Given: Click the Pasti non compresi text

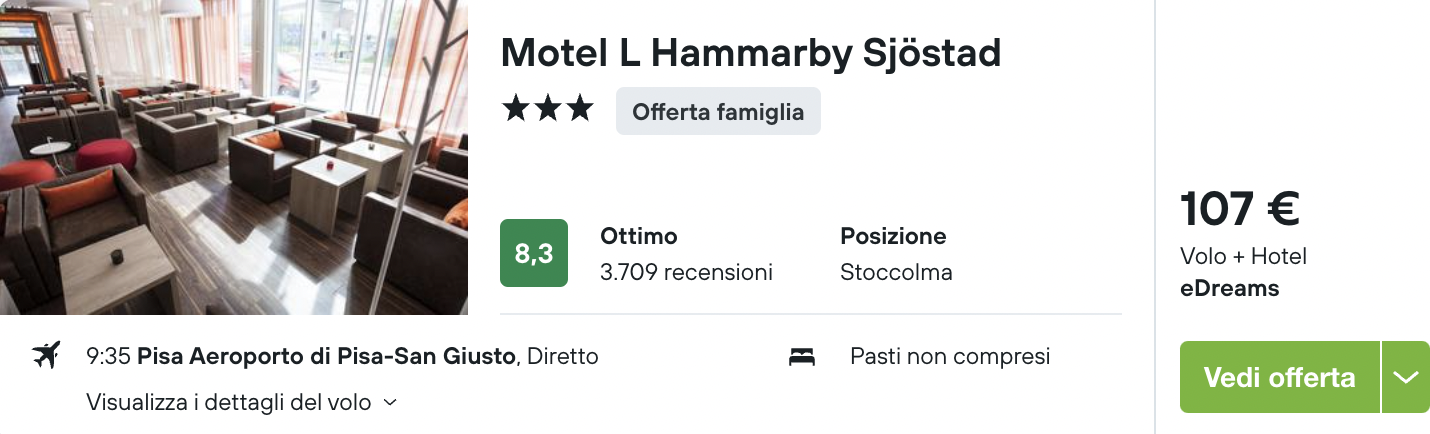Looking at the screenshot, I should click(x=950, y=356).
